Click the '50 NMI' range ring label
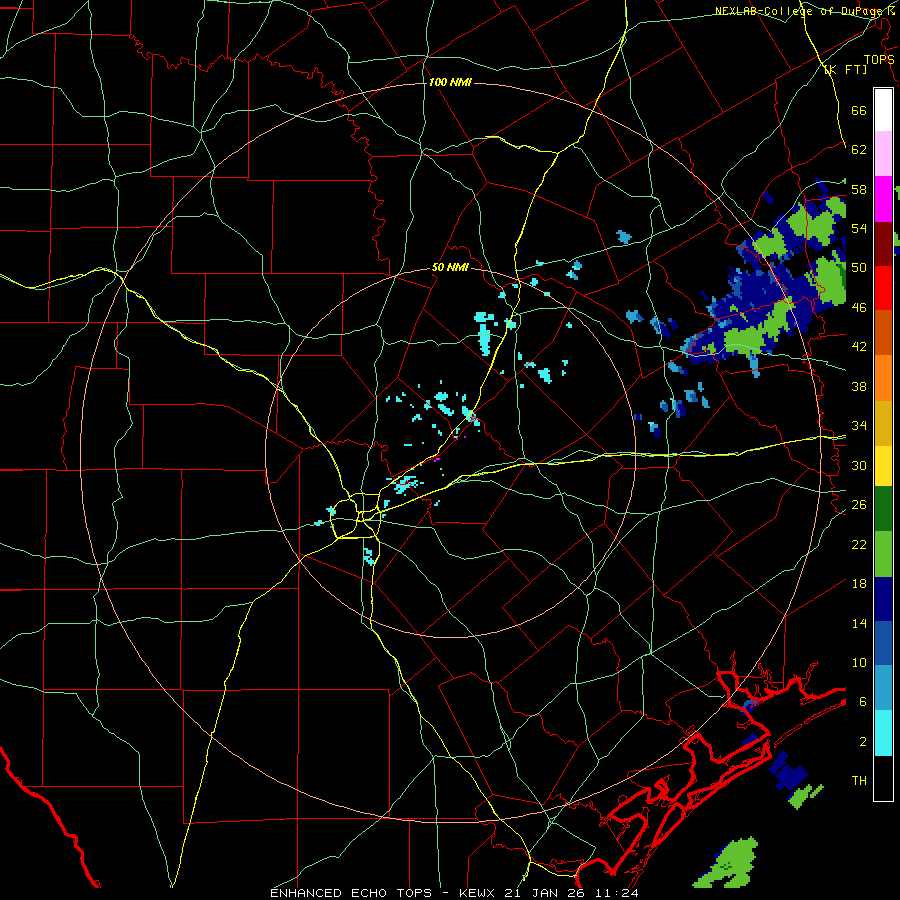The height and width of the screenshot is (900, 900). 450,267
